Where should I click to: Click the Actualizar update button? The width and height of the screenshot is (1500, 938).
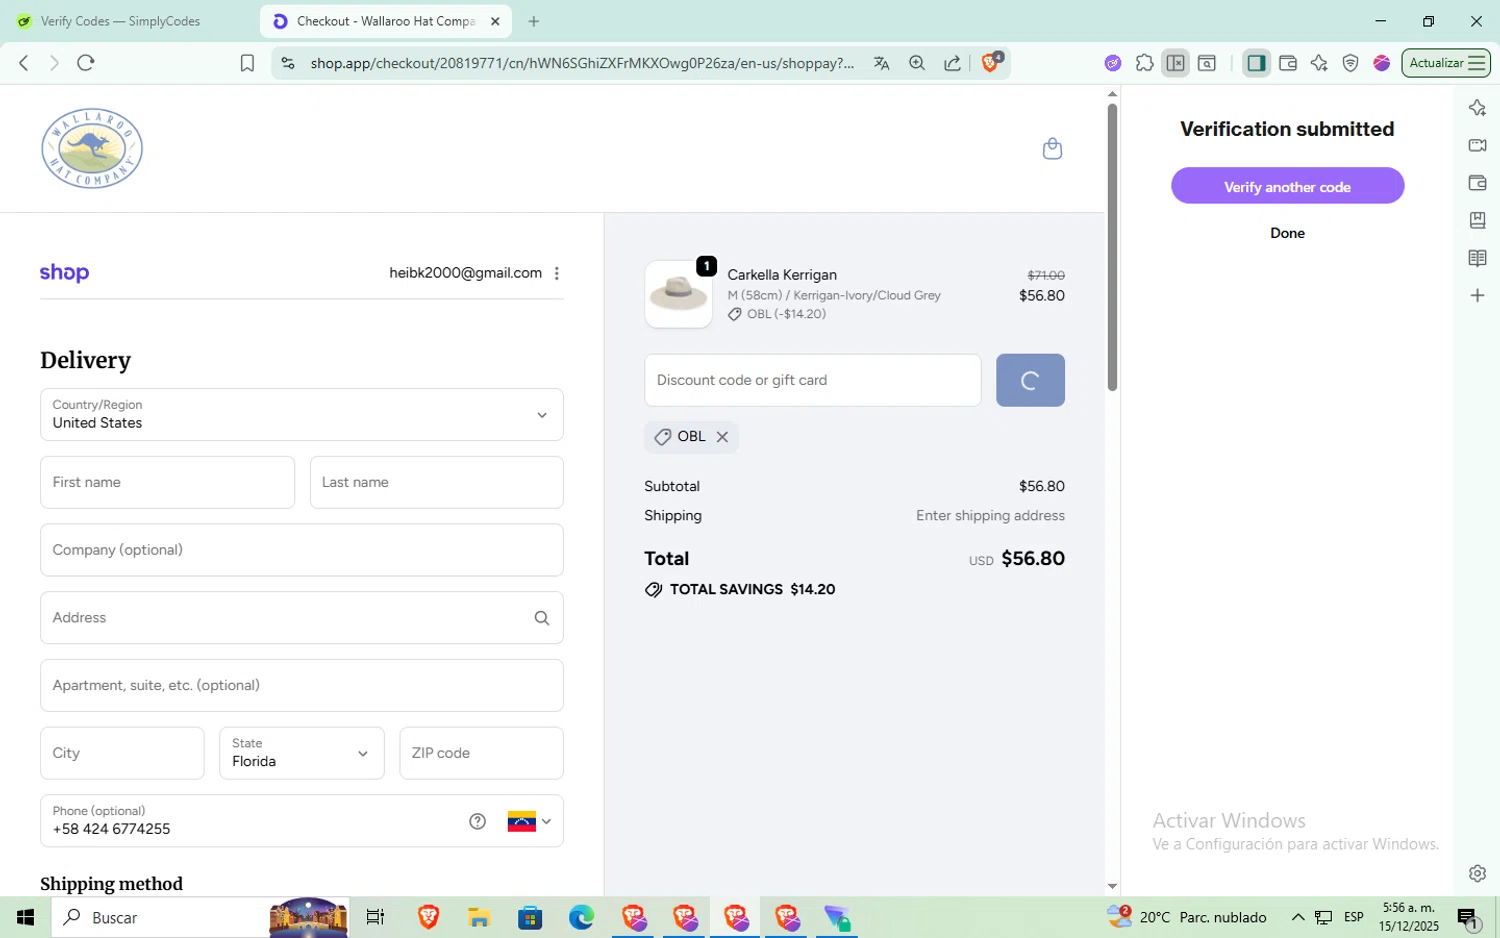1446,63
